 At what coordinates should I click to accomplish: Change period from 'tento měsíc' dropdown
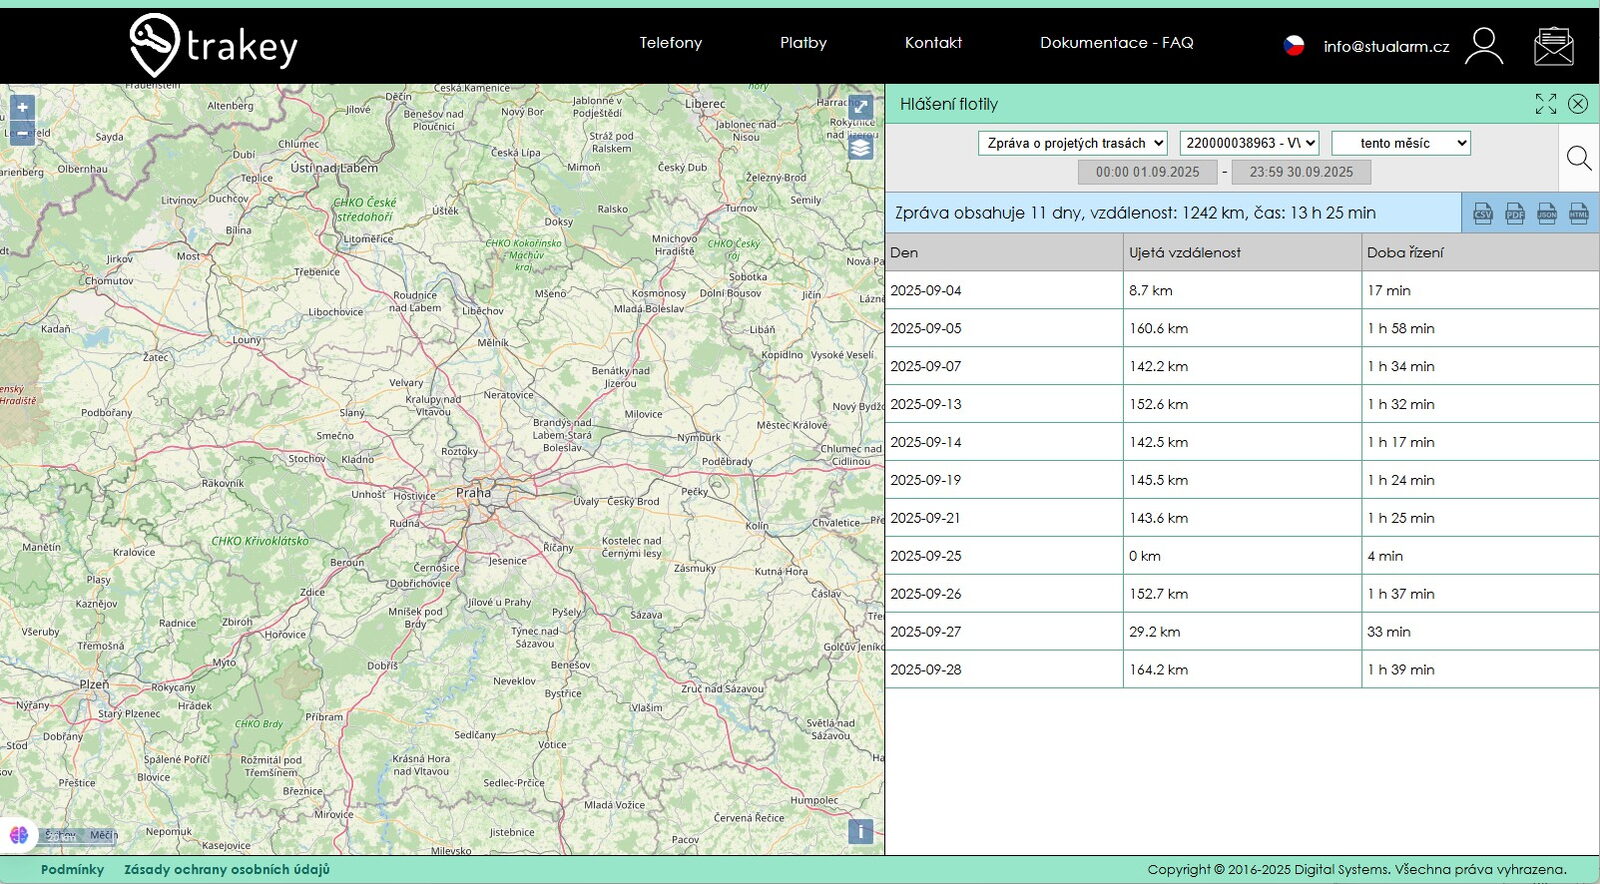point(1401,143)
